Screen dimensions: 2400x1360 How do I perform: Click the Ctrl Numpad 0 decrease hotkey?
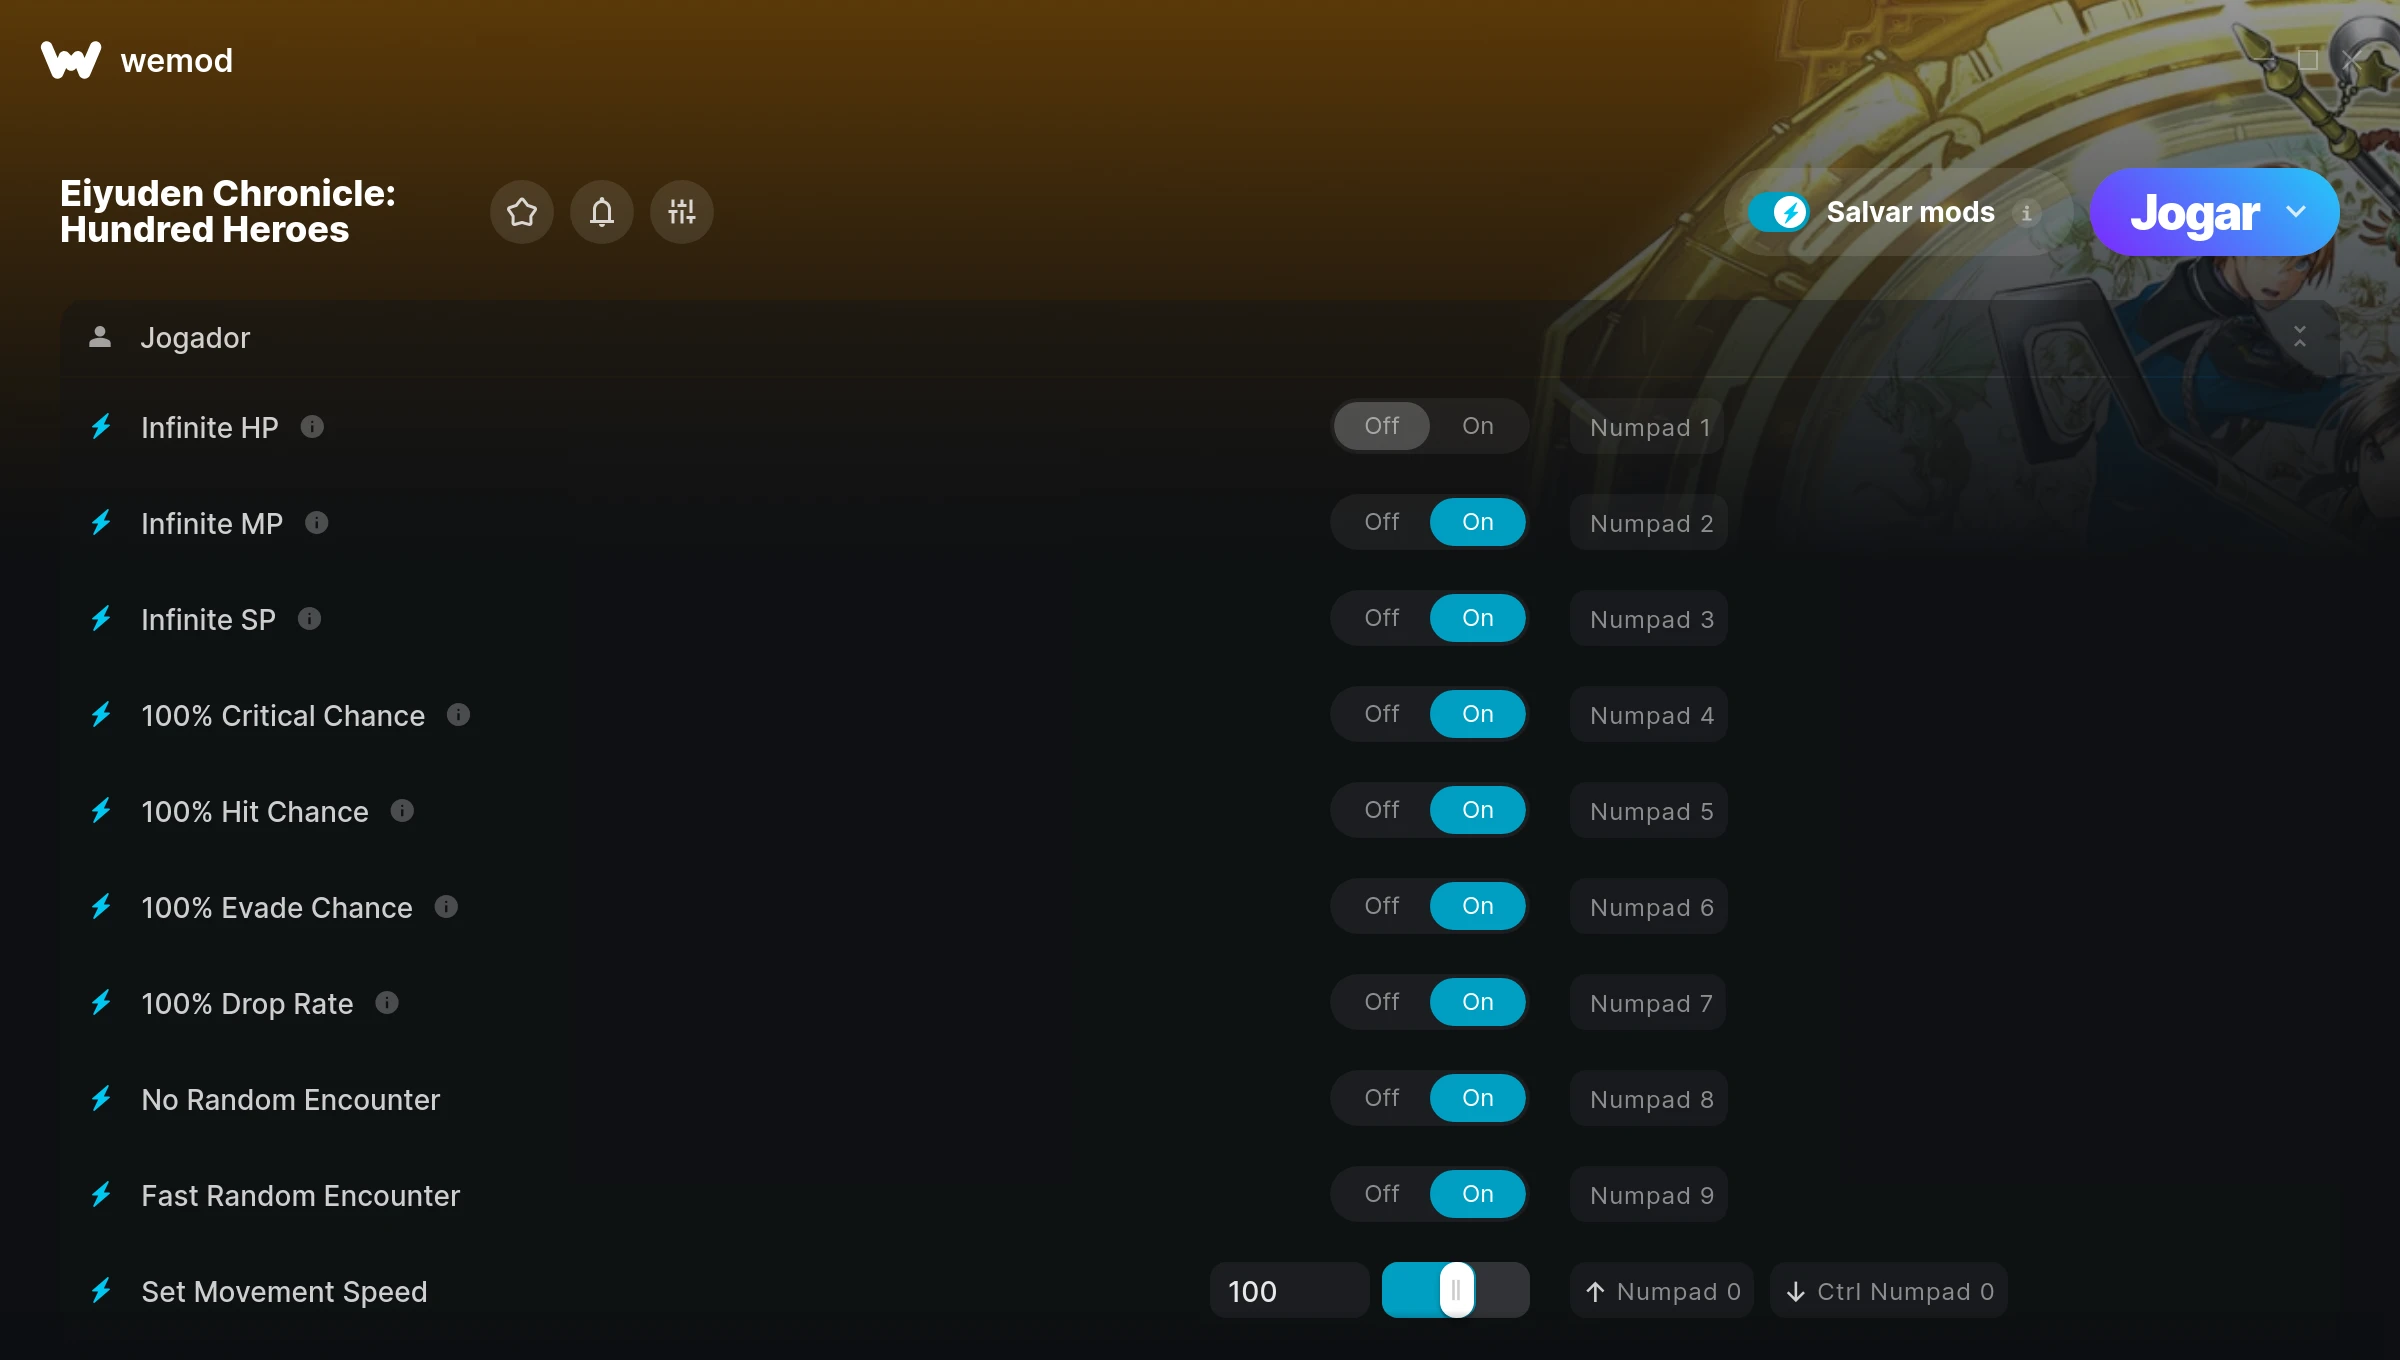click(x=1889, y=1291)
